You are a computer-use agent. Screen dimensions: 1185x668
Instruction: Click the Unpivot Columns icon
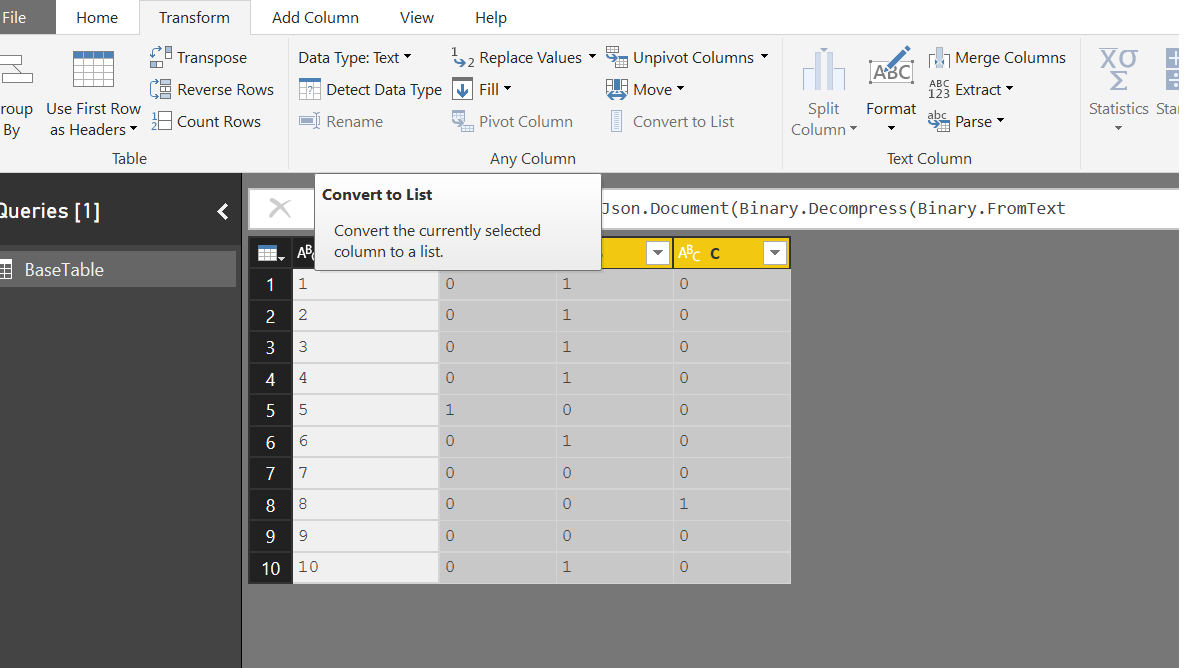coord(617,57)
